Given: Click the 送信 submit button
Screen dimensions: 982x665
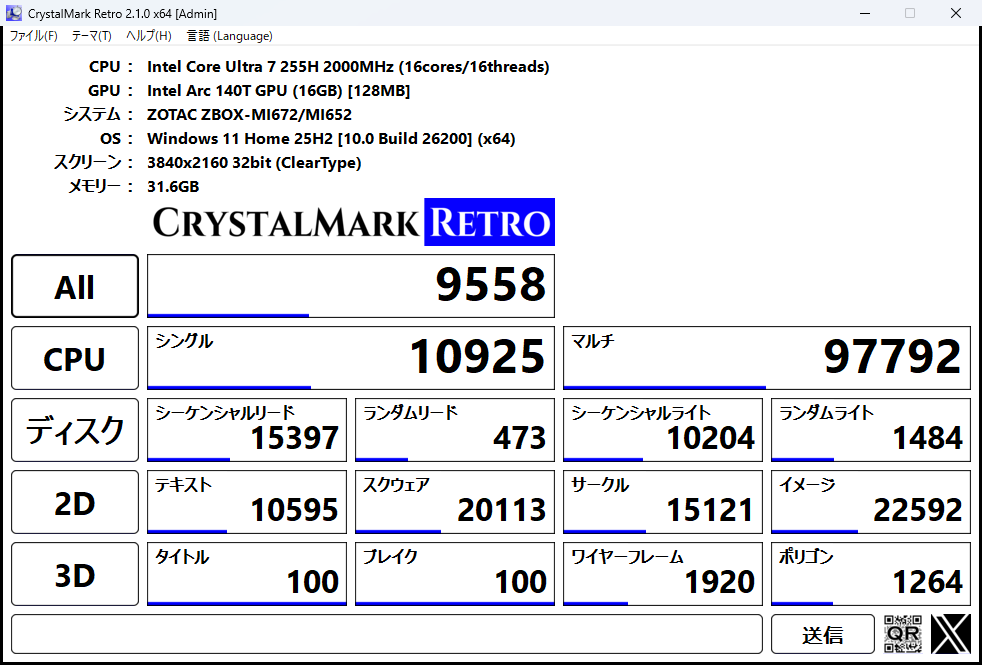Looking at the screenshot, I should click(822, 634).
